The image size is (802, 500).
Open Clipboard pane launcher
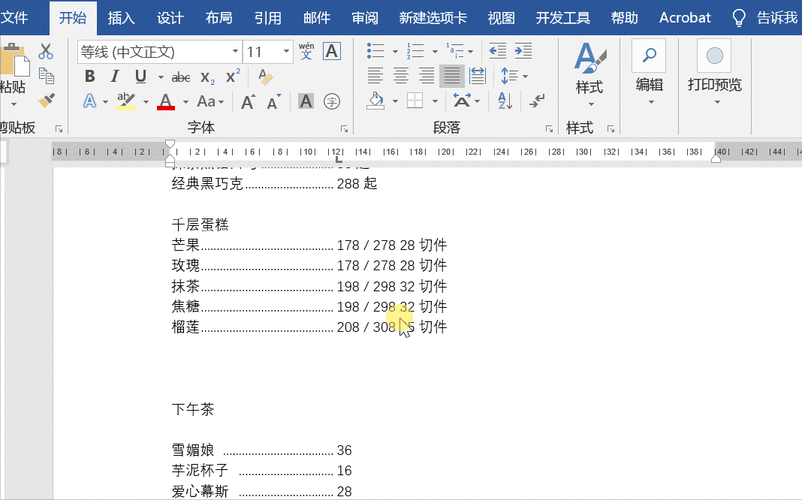[x=59, y=129]
